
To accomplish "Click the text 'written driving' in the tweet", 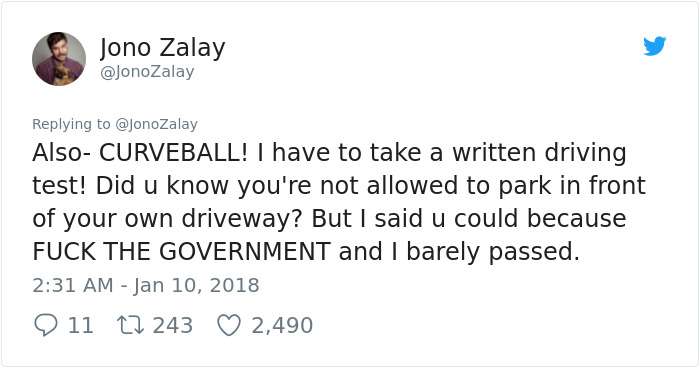I will [x=539, y=153].
